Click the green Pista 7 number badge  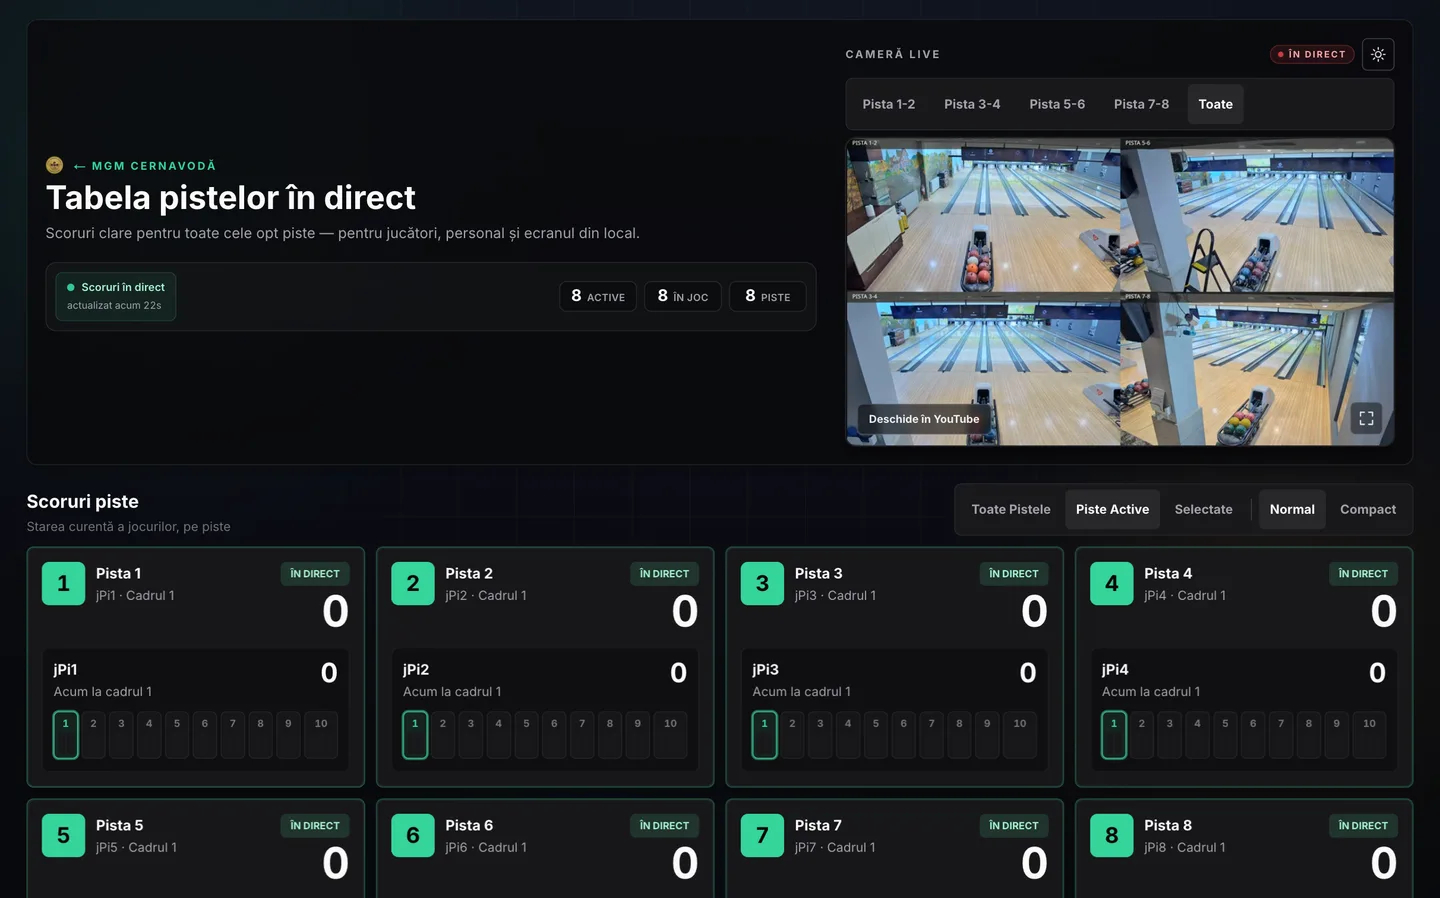pyautogui.click(x=762, y=835)
